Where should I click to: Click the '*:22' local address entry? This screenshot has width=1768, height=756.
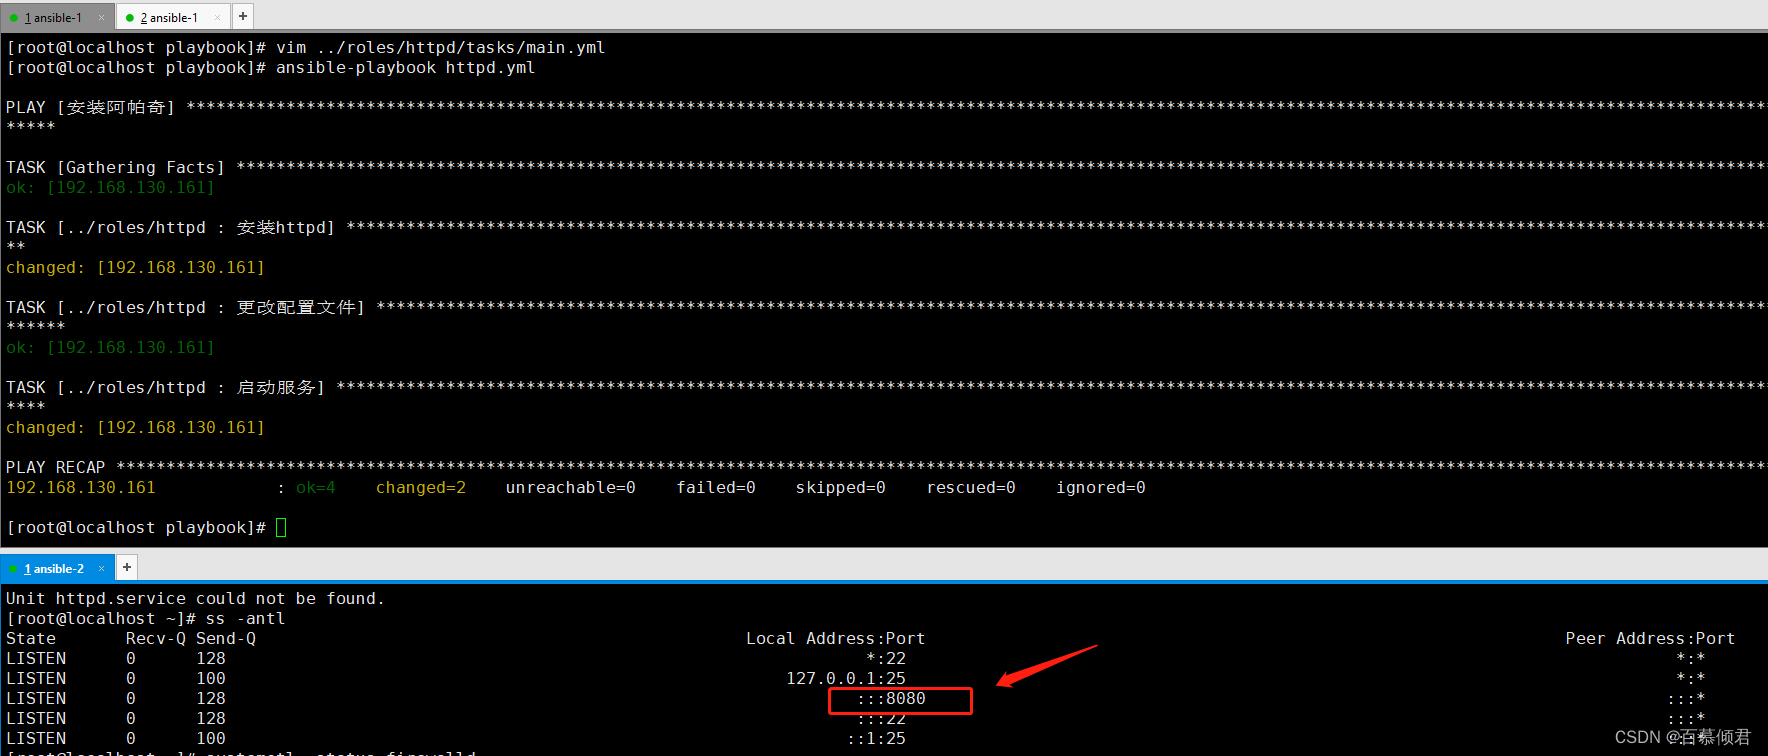tap(886, 658)
